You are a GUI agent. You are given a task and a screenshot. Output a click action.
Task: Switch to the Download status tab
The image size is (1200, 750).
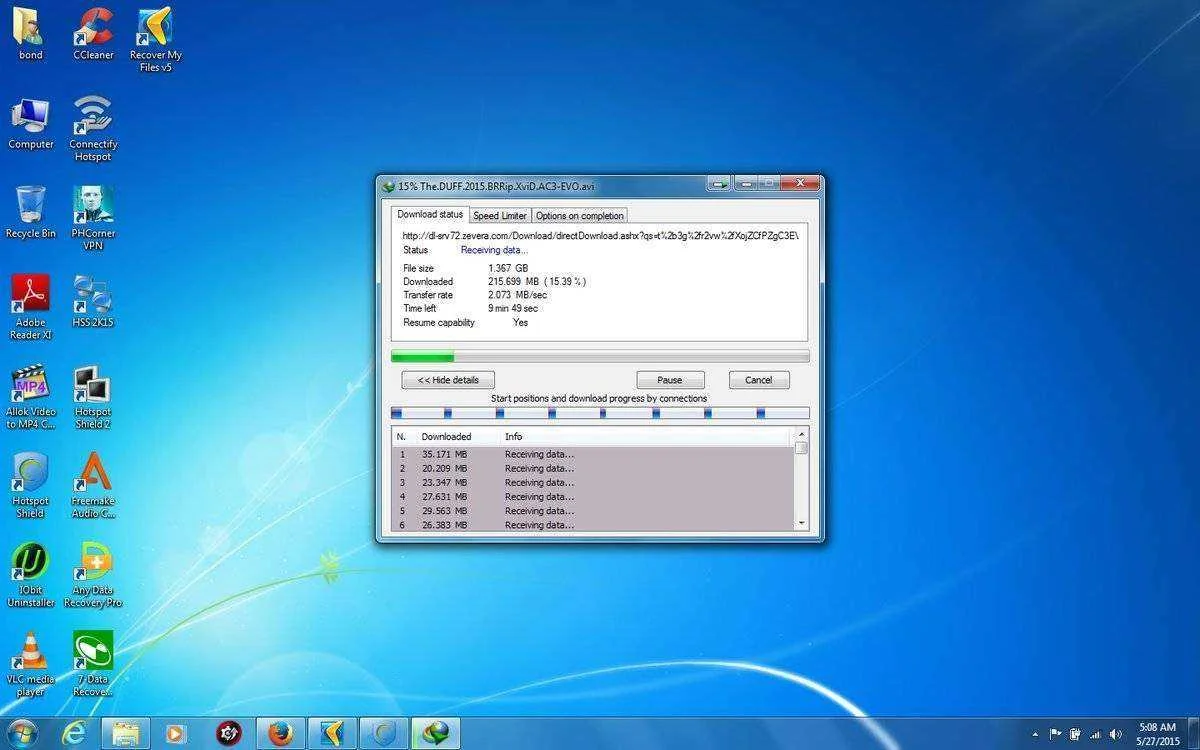(430, 214)
